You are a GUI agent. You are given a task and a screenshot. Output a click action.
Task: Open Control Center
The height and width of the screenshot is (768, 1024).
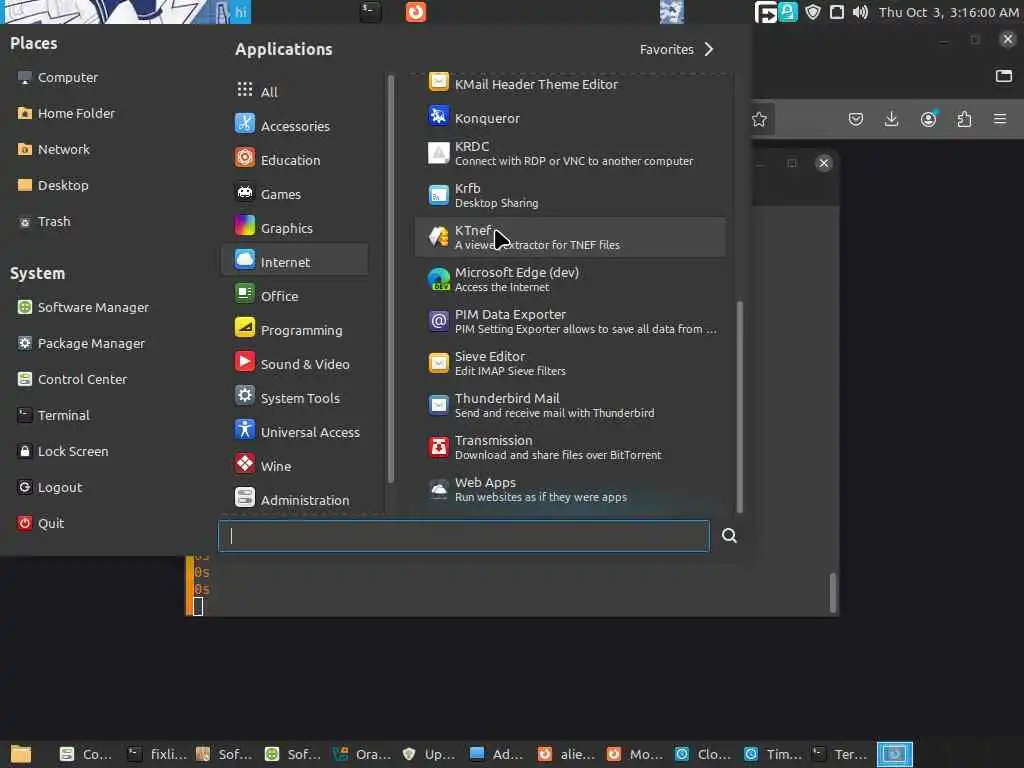click(72, 379)
